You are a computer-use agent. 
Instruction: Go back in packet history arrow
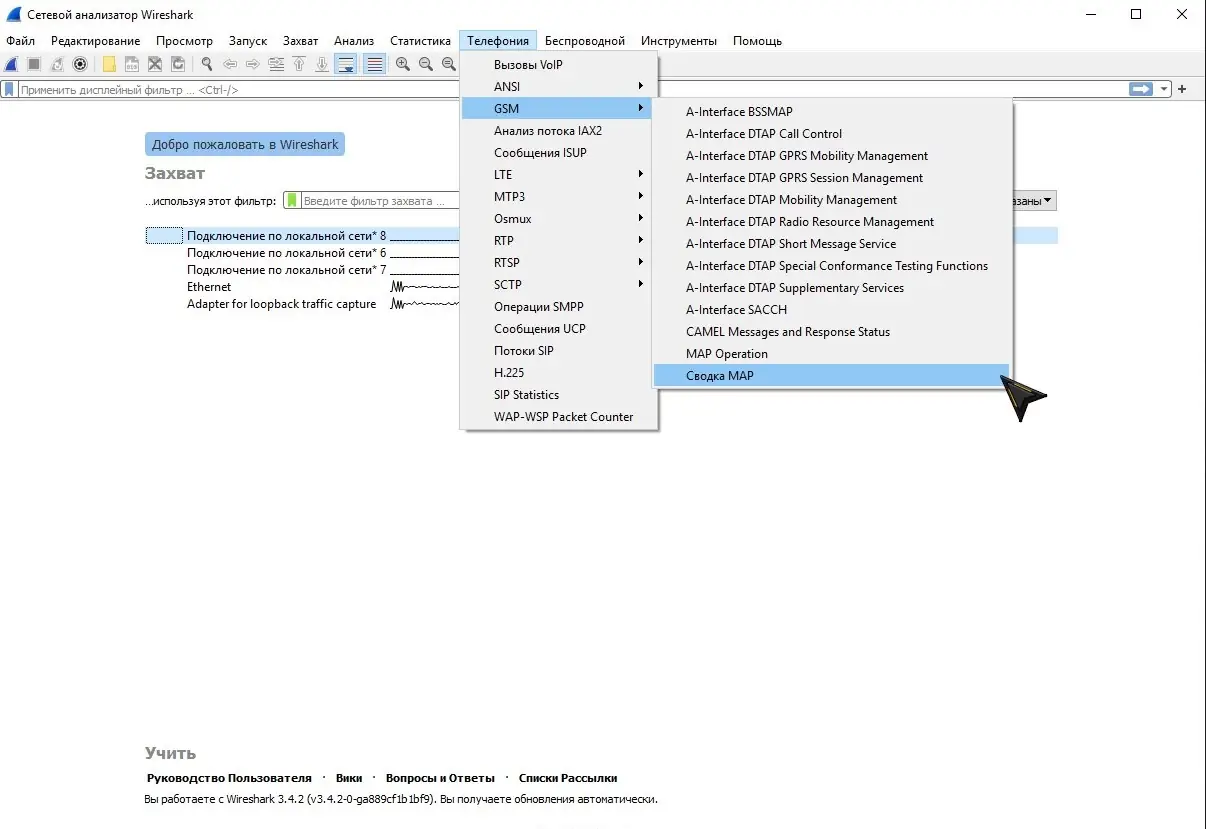click(x=230, y=64)
